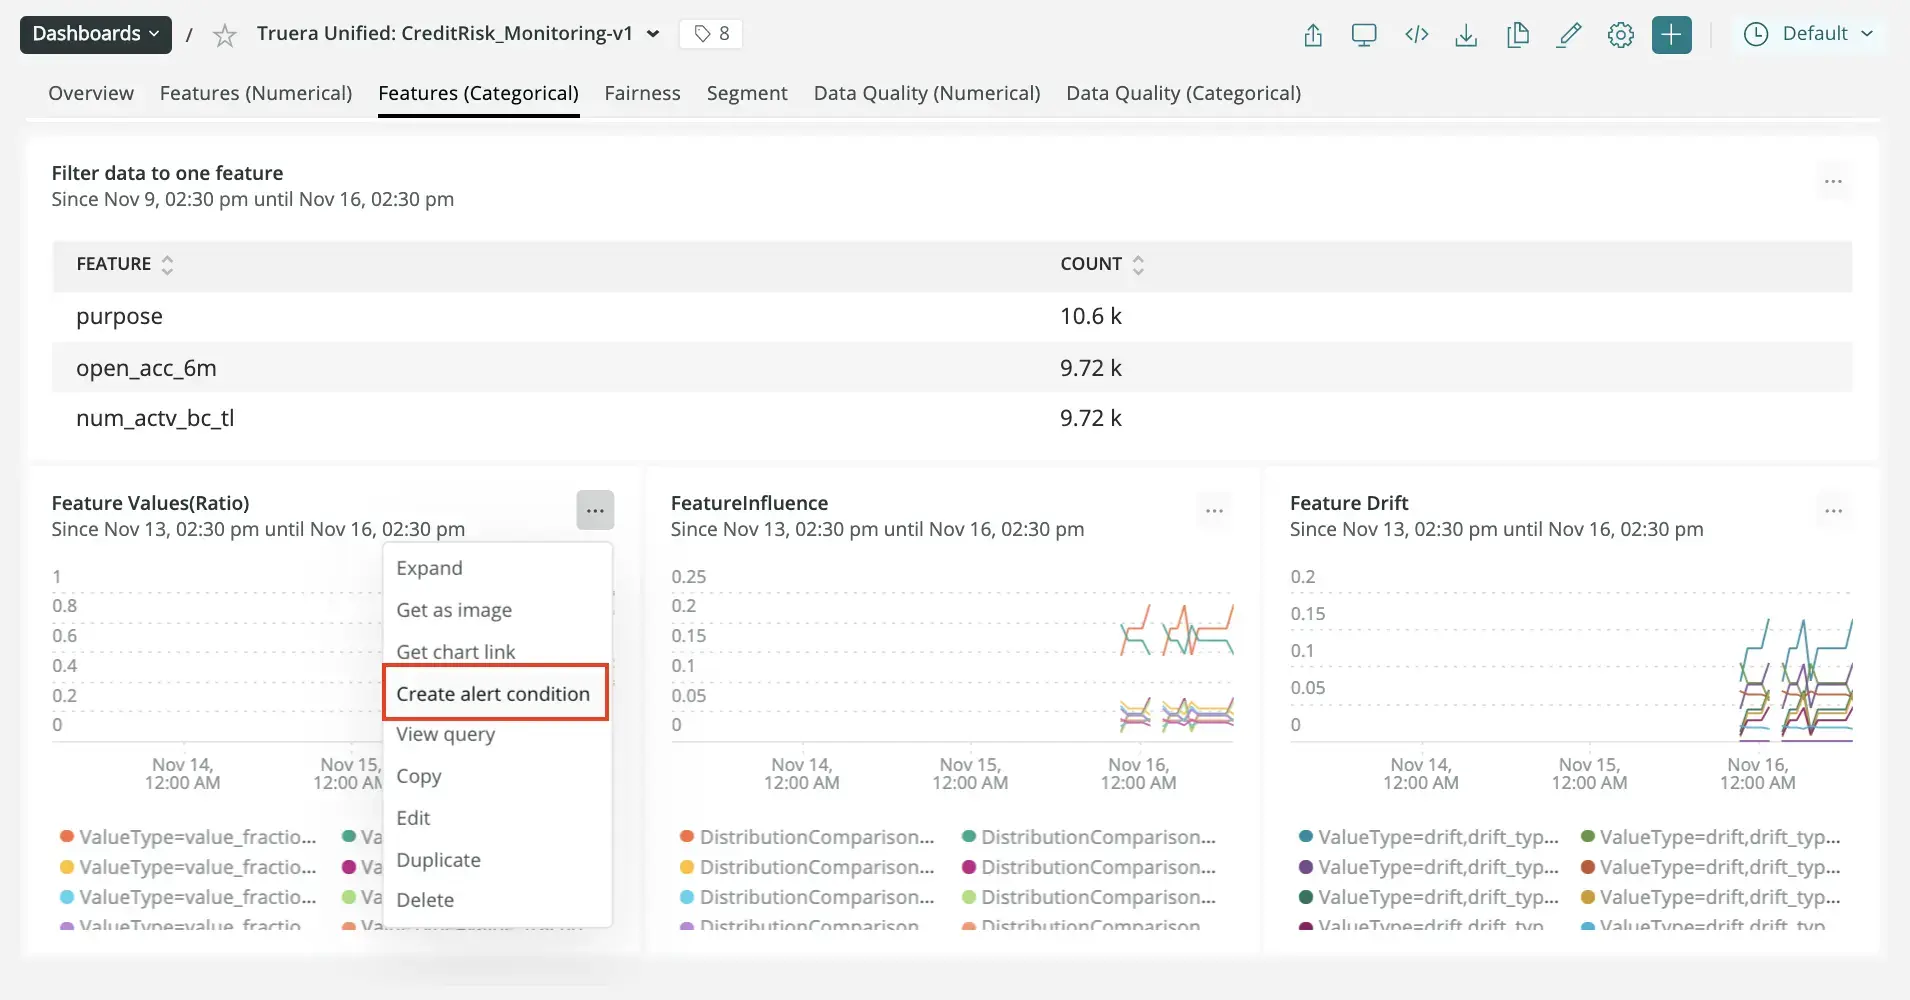This screenshot has width=1910, height=1000.
Task: Toggle green DistributionComparison legend in FeatureInfluence
Action: click(1088, 837)
